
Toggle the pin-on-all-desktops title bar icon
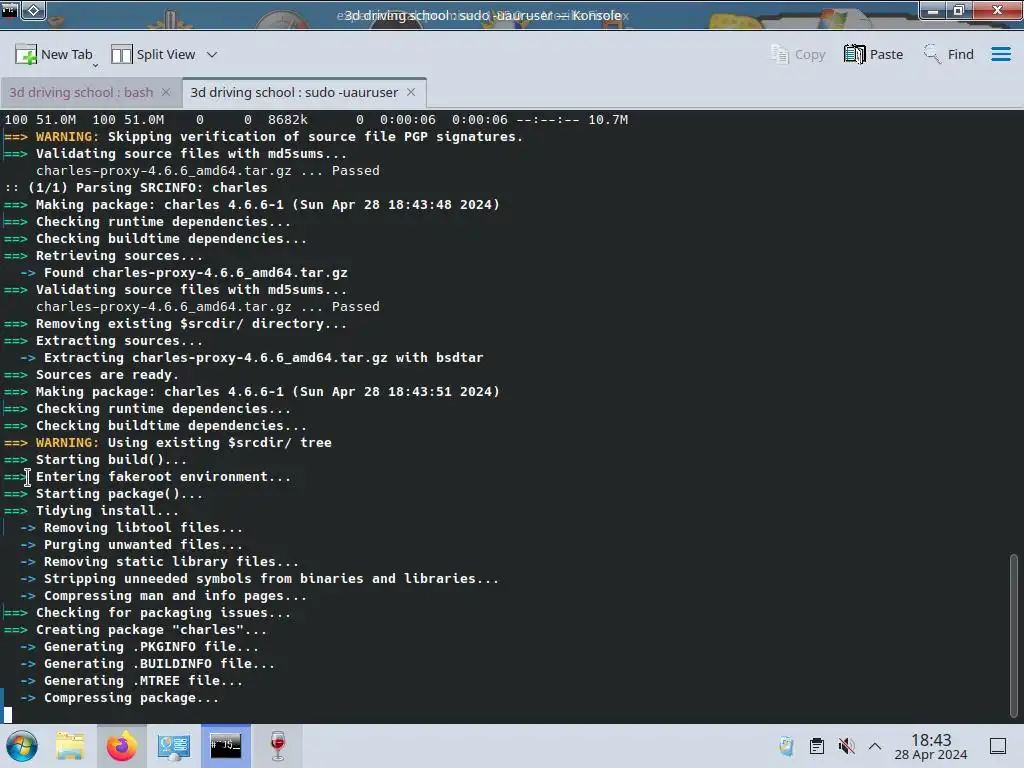coord(34,10)
